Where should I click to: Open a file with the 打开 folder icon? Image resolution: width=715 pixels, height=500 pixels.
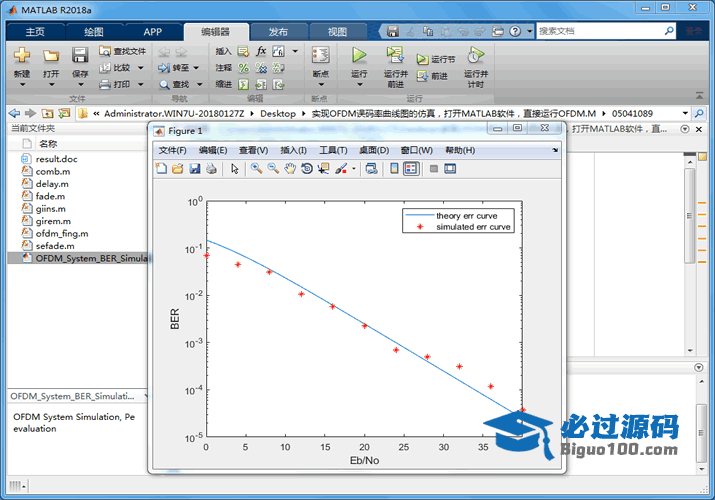coord(51,56)
